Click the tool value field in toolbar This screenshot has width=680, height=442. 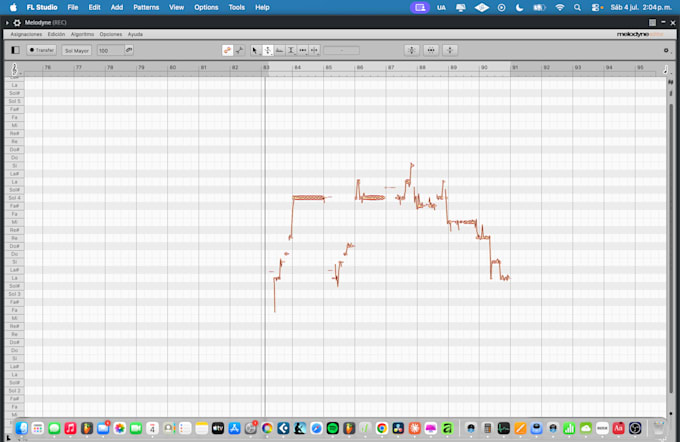(x=341, y=50)
